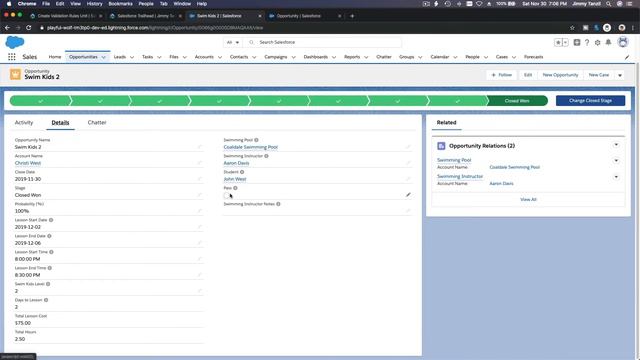640x360 pixels.
Task: Click the info icon next to Days to Lesson
Action: coord(46,300)
